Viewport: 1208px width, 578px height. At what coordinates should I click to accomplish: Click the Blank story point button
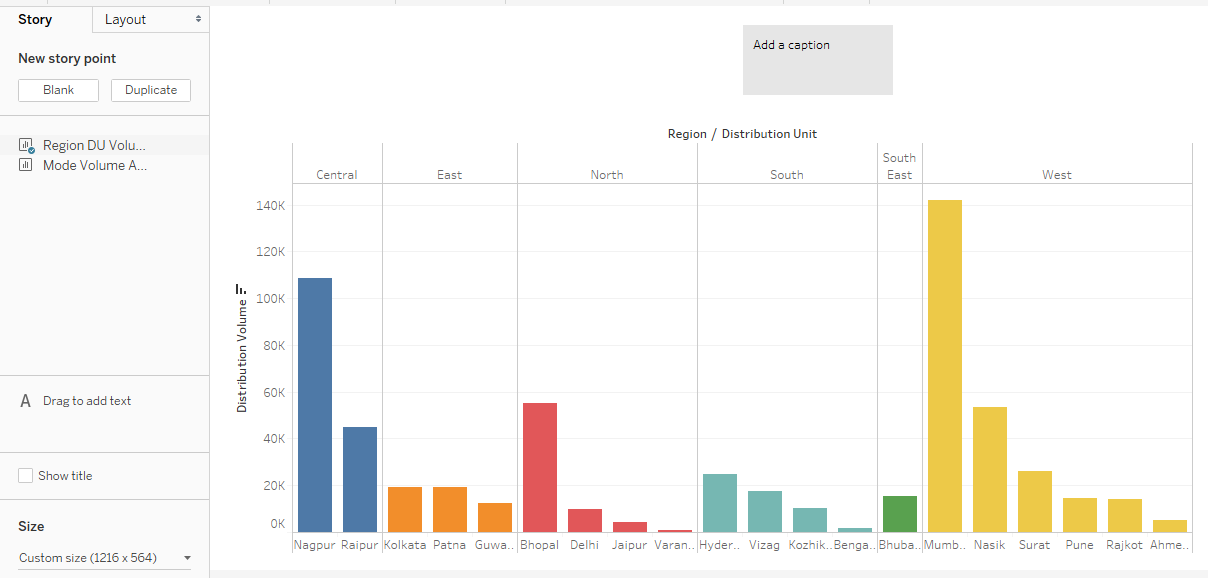59,90
